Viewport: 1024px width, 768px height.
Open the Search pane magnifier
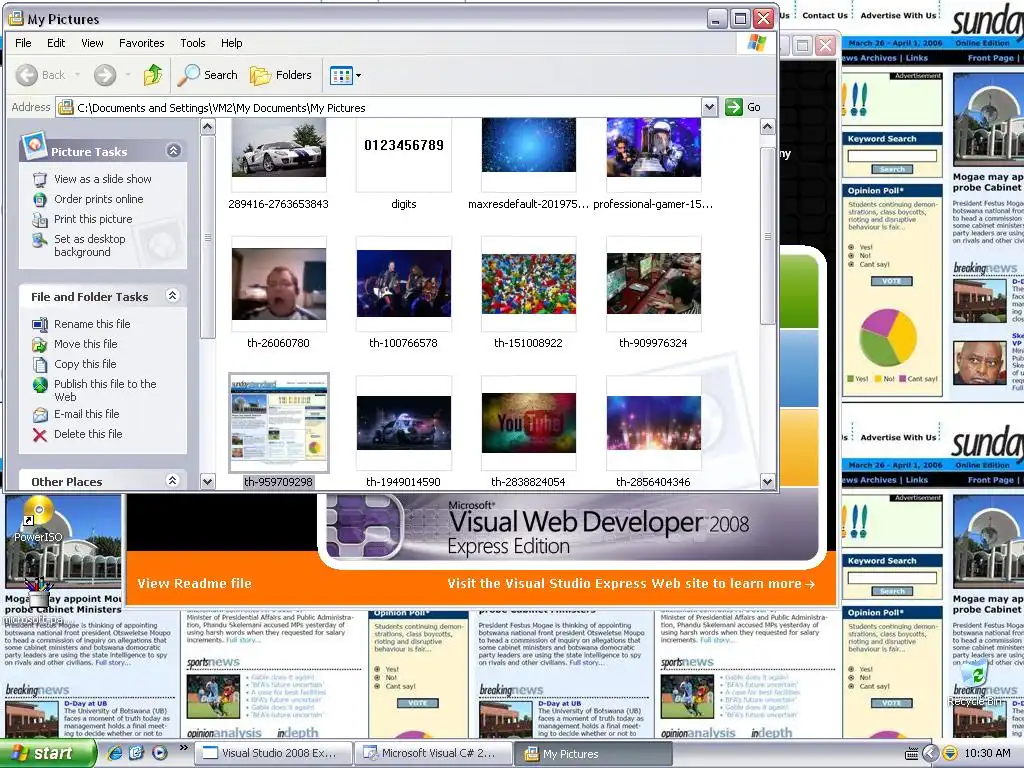pos(189,75)
